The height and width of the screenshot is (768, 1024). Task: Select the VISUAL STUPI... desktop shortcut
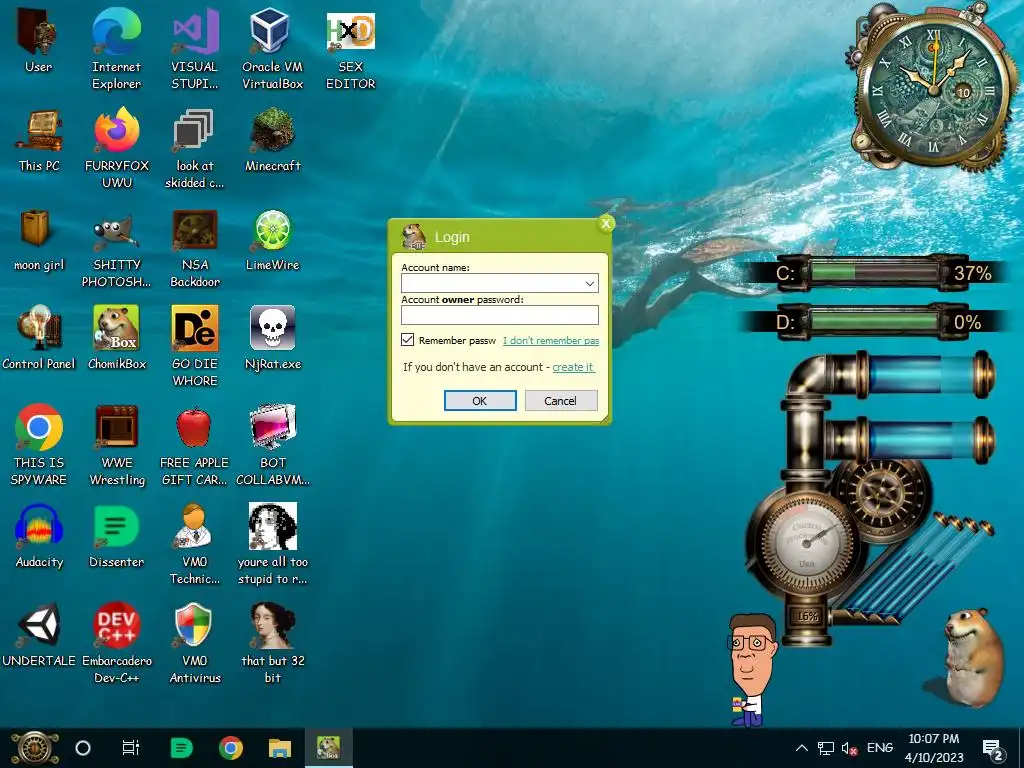click(x=194, y=49)
